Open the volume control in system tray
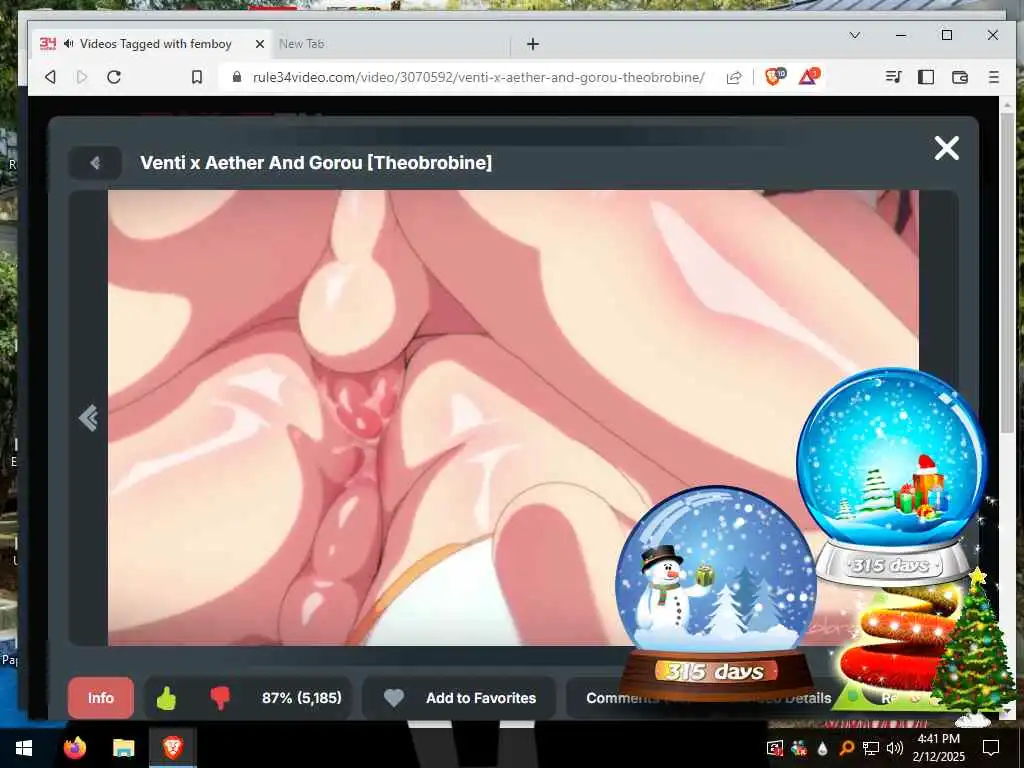Viewport: 1024px width, 768px height. (895, 748)
